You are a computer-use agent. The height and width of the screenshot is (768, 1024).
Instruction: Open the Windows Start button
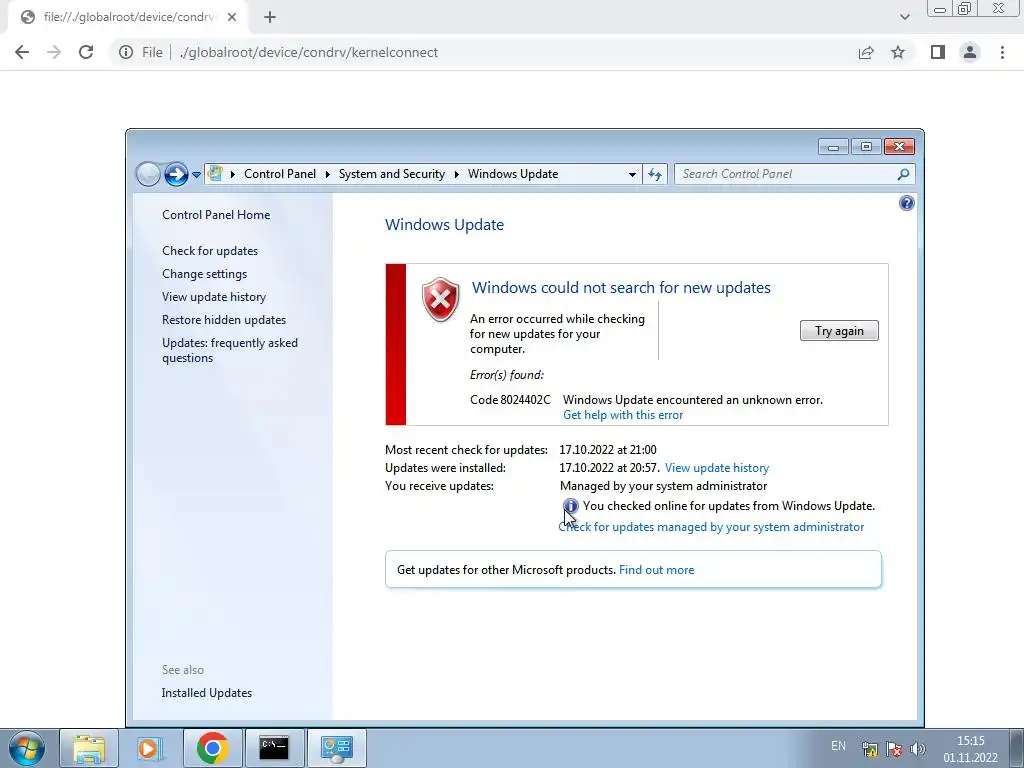click(27, 748)
